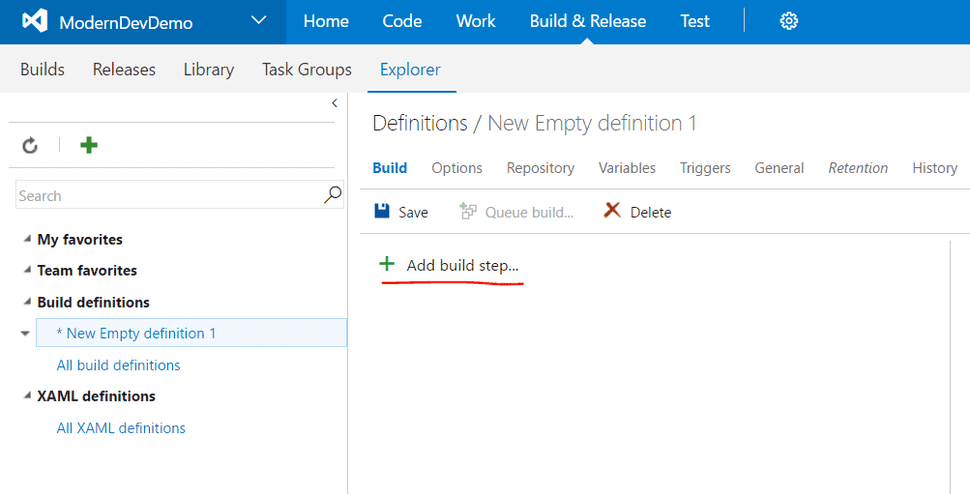
Task: Switch to the Triggers tab
Action: tap(705, 168)
